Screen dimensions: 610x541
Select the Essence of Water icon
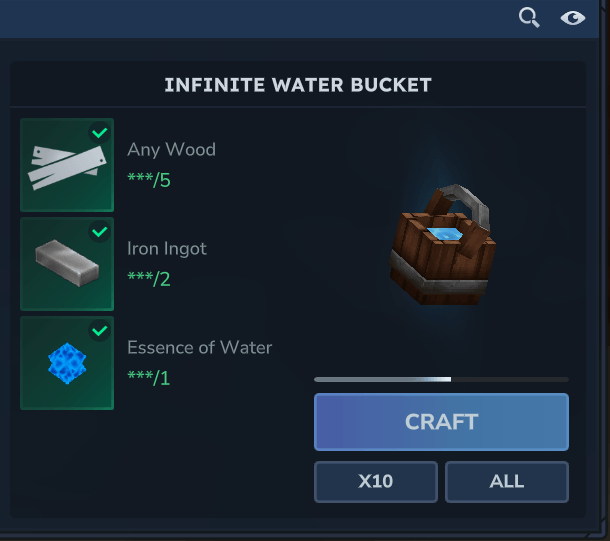point(67,363)
